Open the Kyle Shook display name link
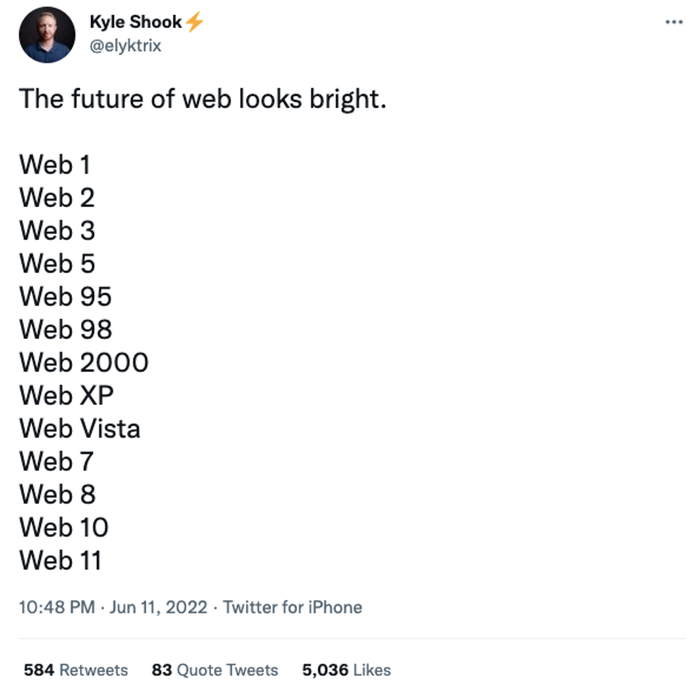The image size is (700, 690). pyautogui.click(x=136, y=23)
